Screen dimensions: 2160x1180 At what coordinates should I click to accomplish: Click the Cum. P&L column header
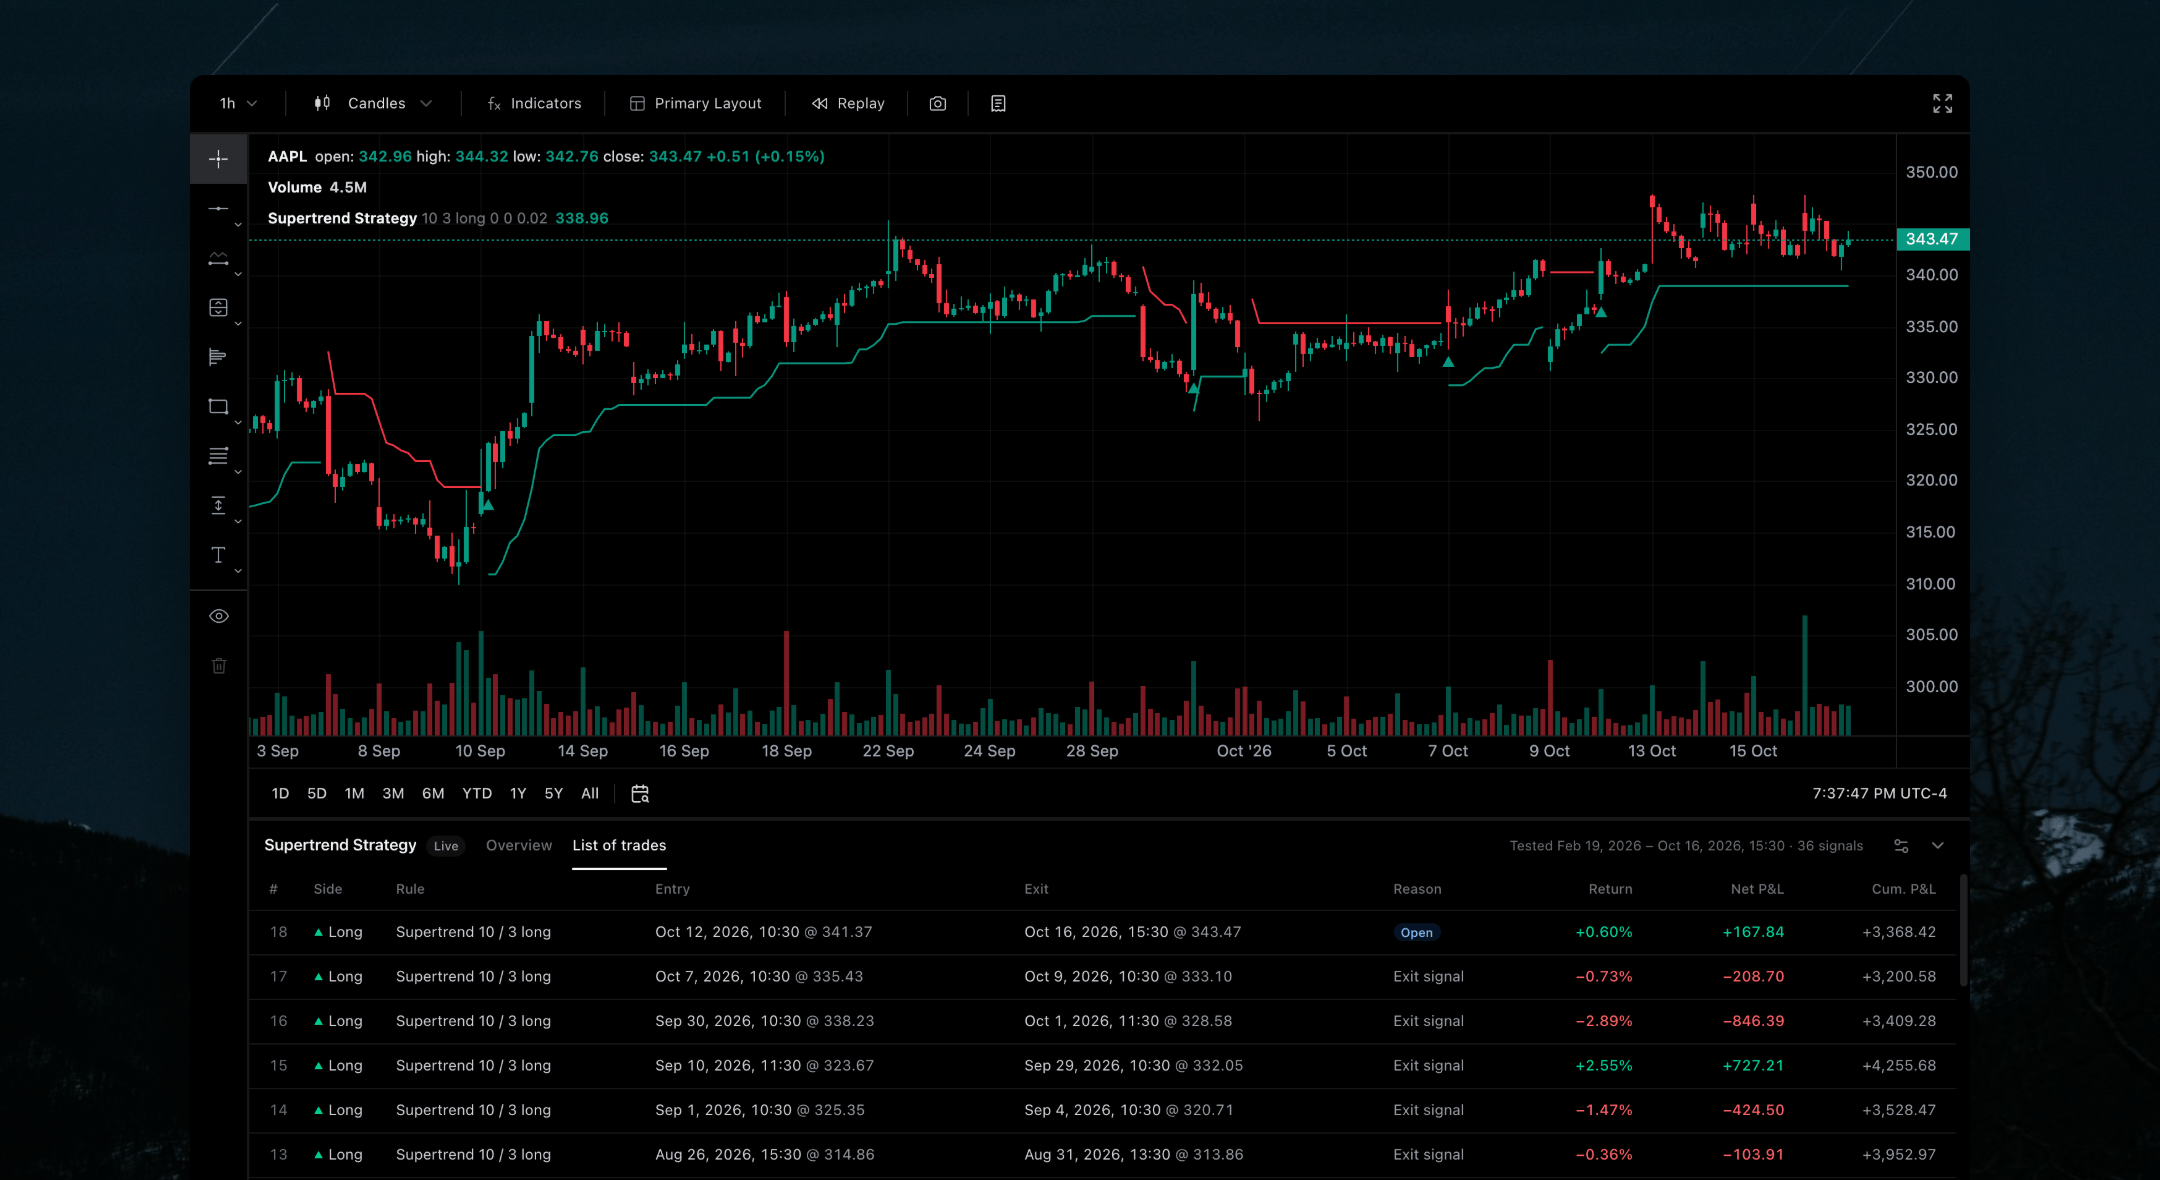tap(1903, 889)
